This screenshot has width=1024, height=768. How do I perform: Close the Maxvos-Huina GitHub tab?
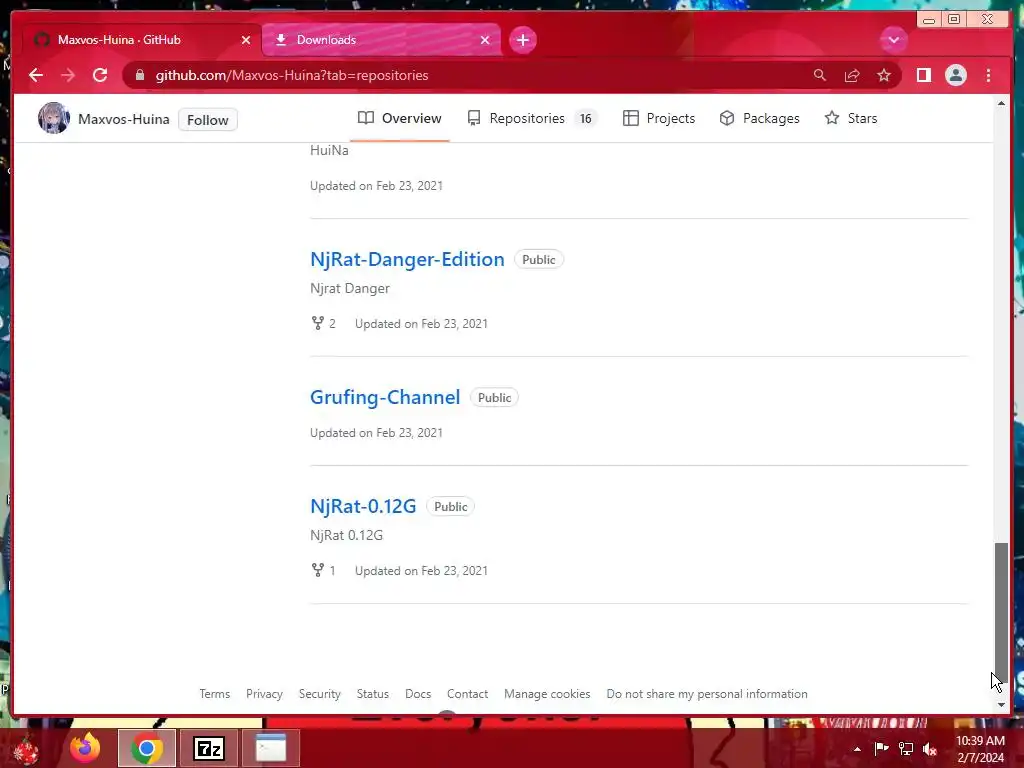coord(246,40)
